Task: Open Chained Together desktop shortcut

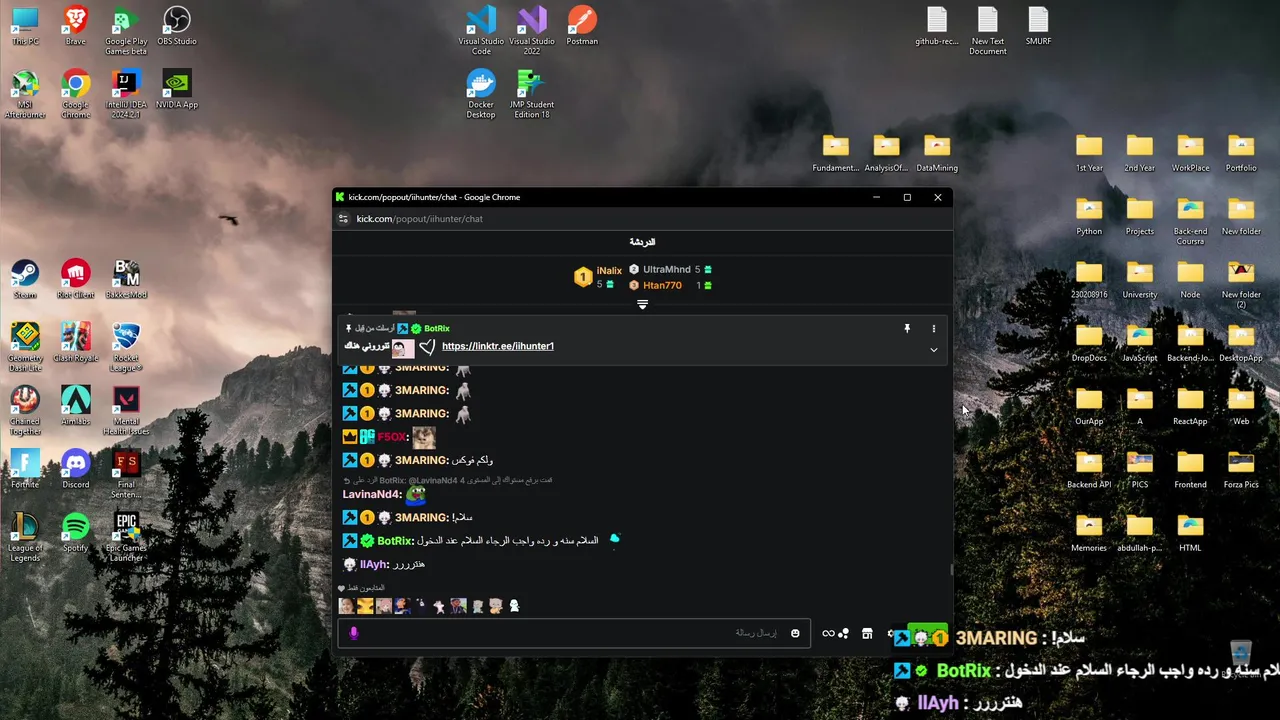Action: click(25, 411)
